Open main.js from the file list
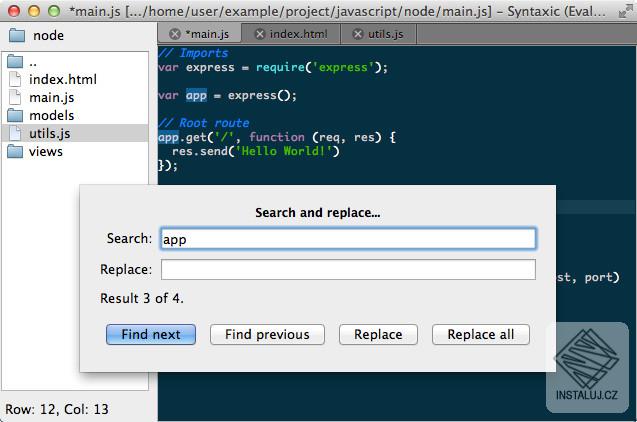637x422 pixels. point(75,97)
